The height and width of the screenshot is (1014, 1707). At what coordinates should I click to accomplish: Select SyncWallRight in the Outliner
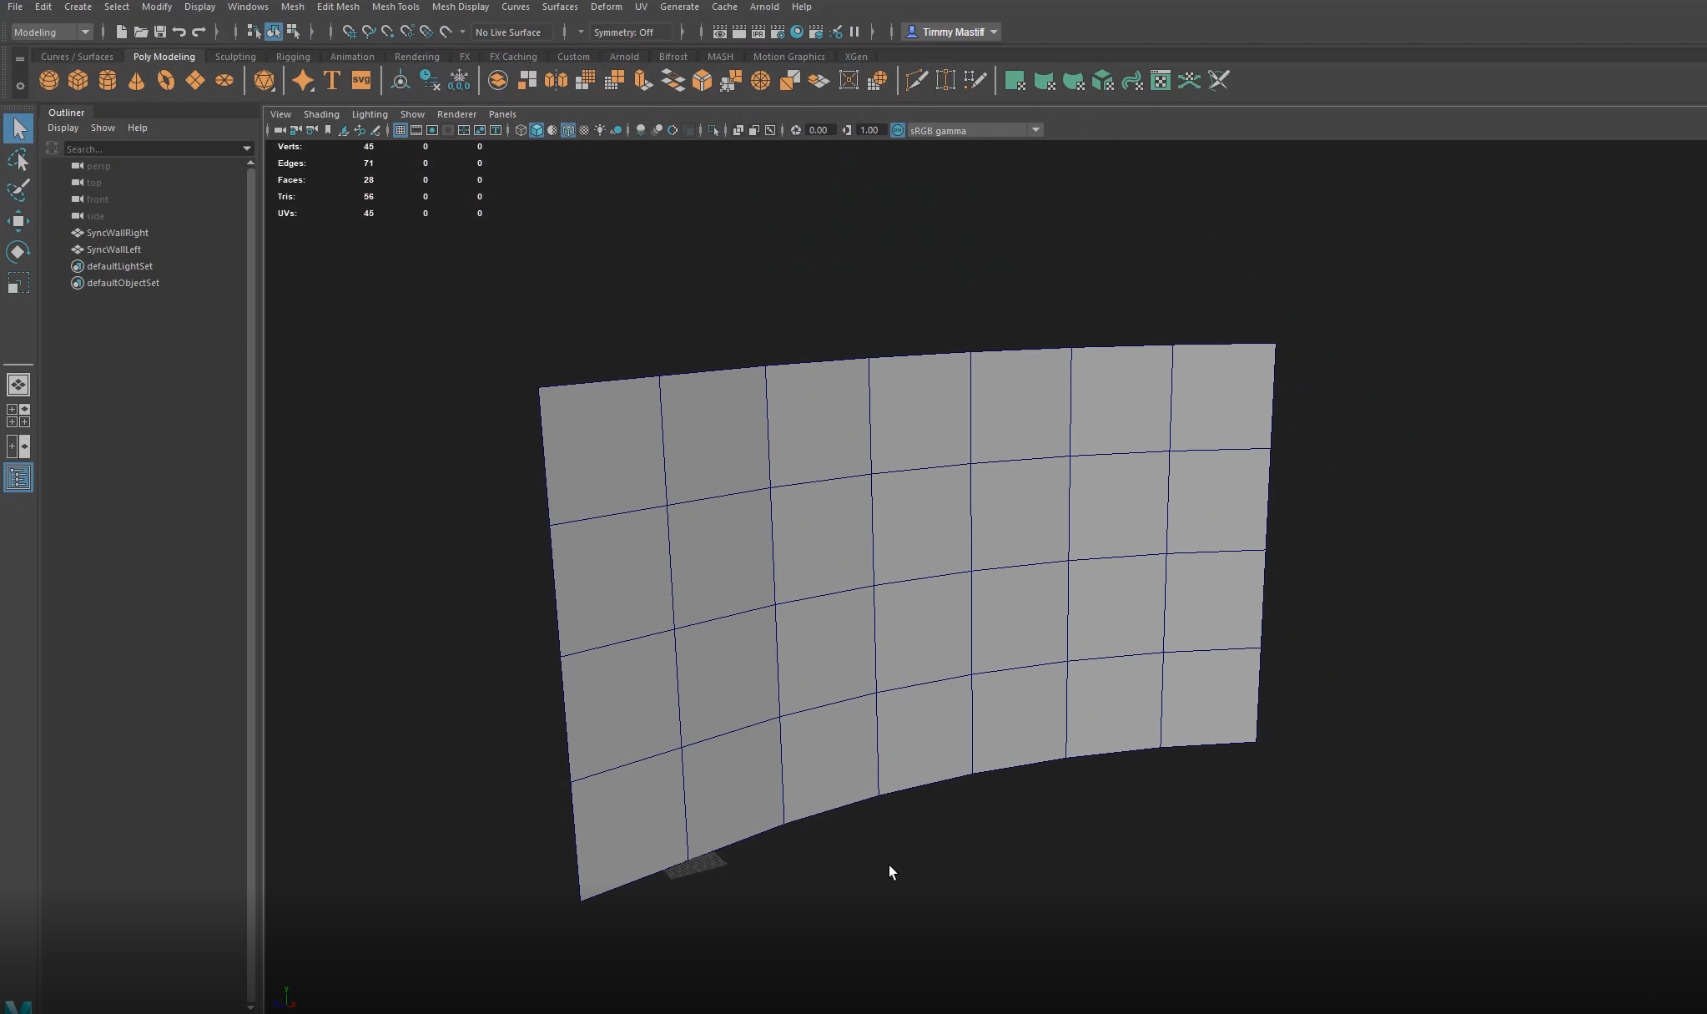click(x=117, y=233)
